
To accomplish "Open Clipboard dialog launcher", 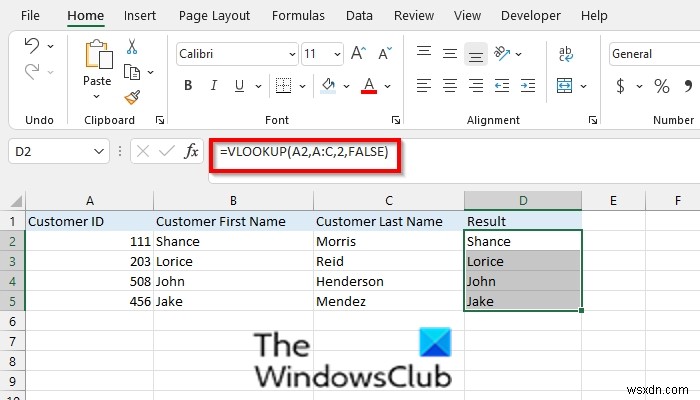I will pyautogui.click(x=160, y=120).
